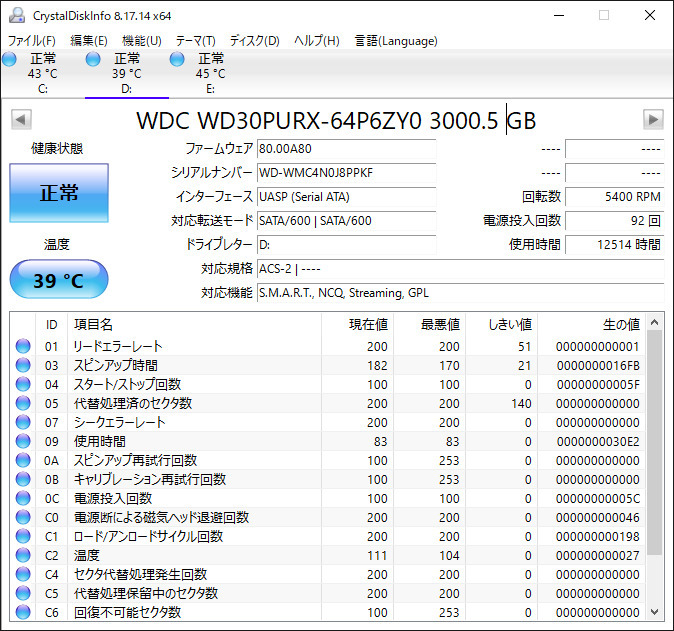Click the ID column header
The width and height of the screenshot is (674, 631).
[52, 325]
